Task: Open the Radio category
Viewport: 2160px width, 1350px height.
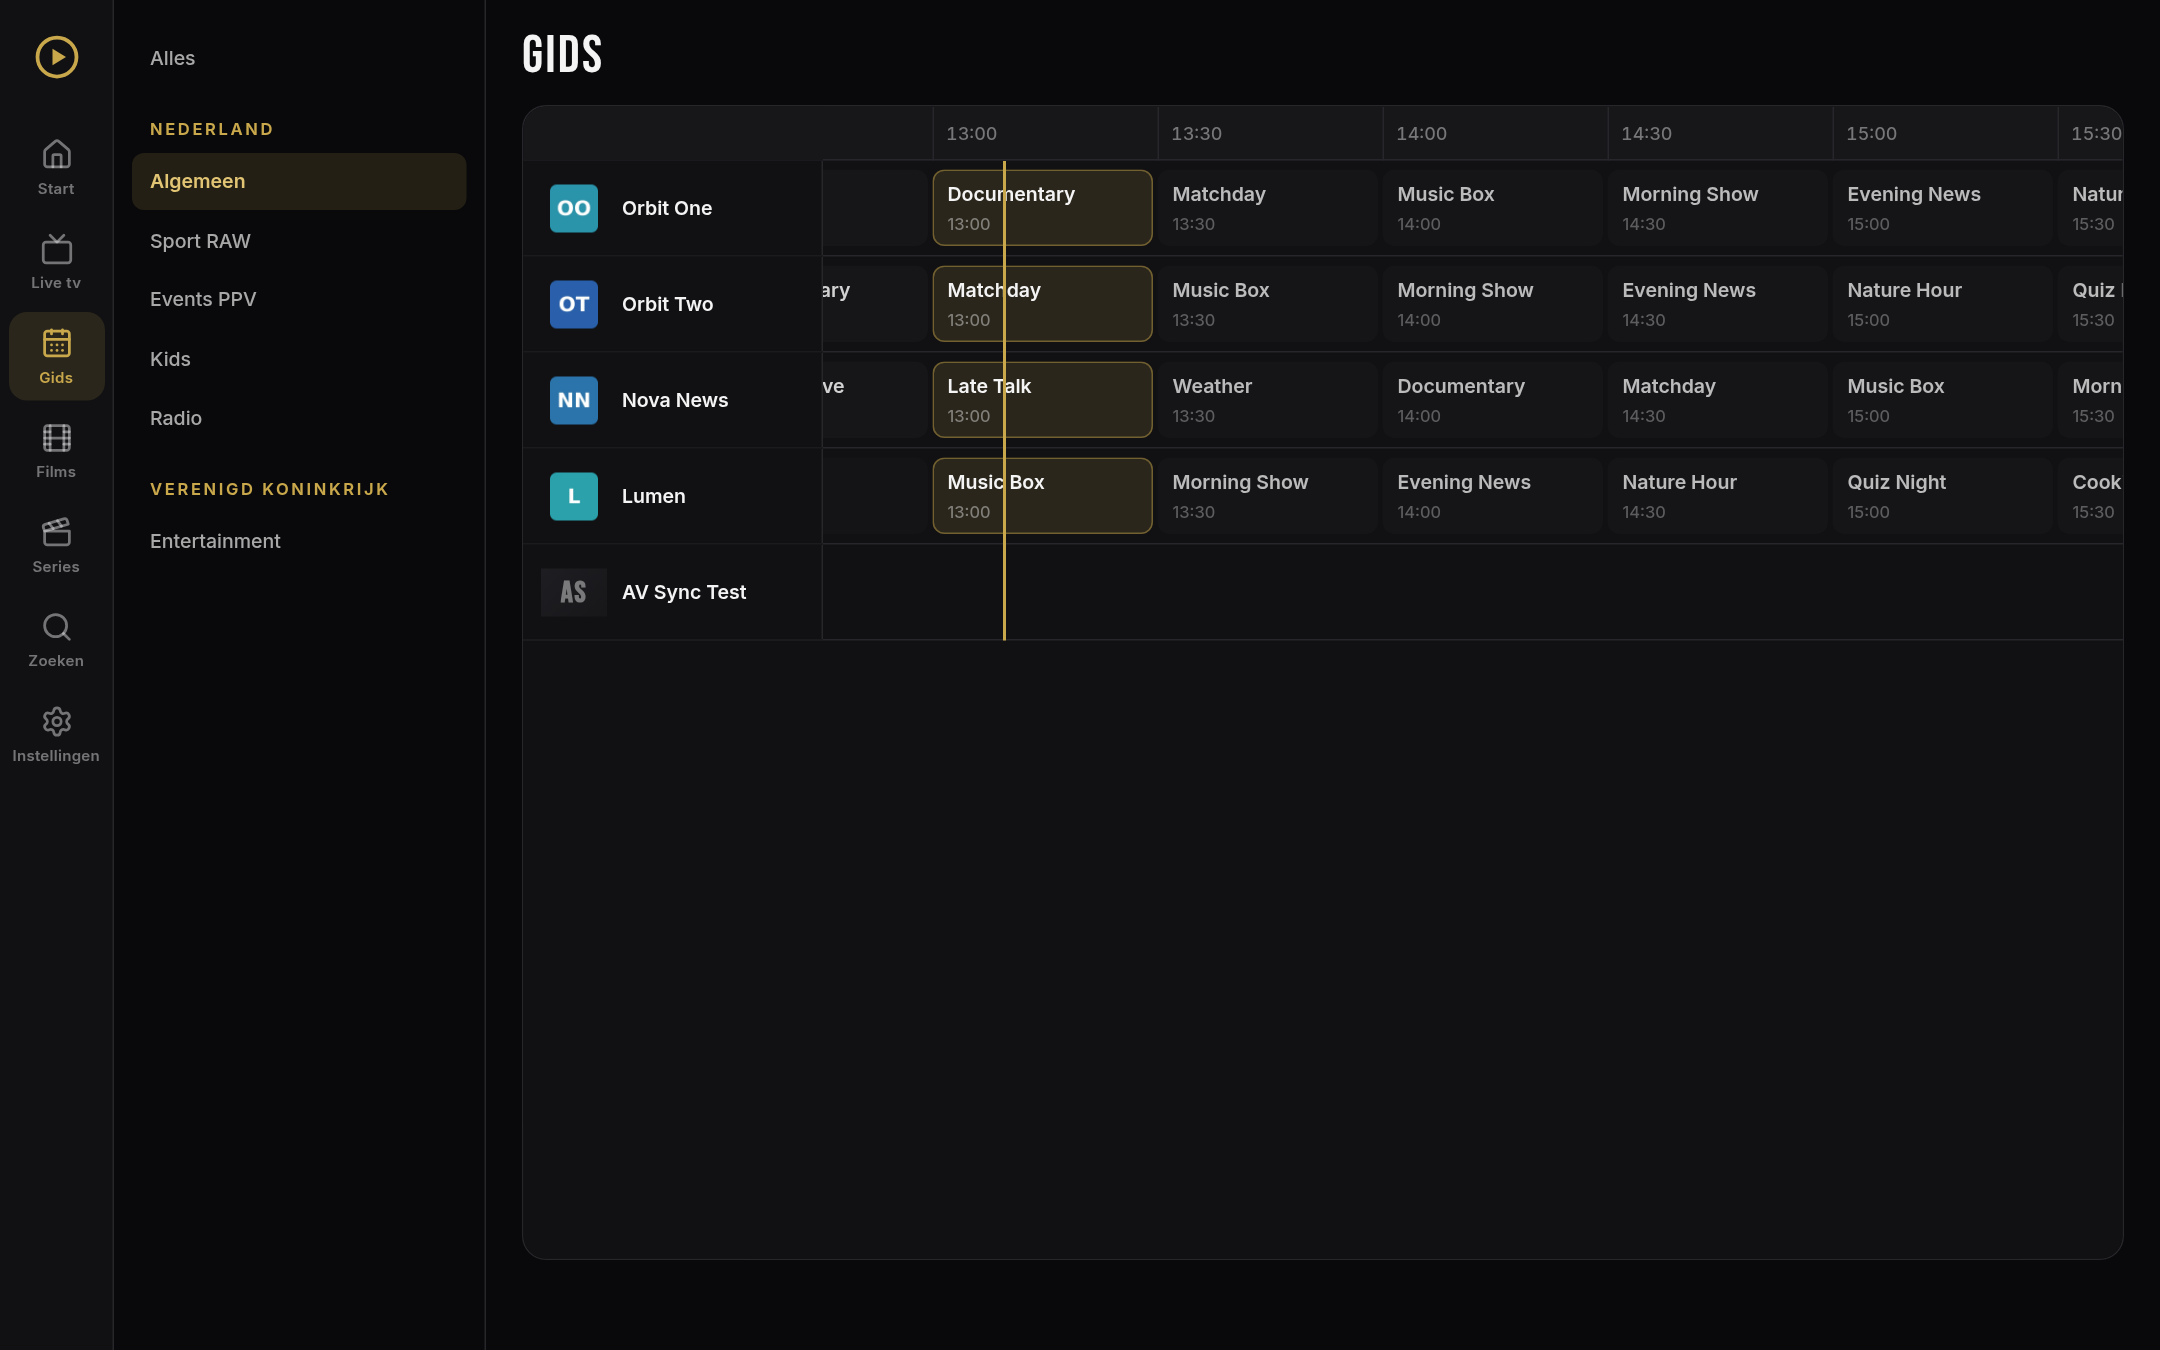Action: (x=299, y=418)
